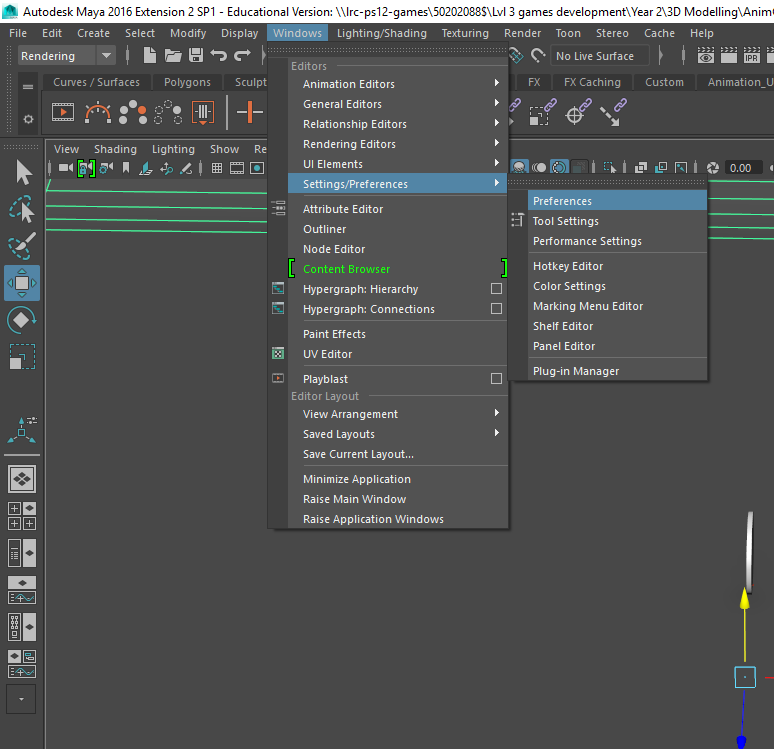Open the Render View eye clapper icon
The width and height of the screenshot is (774, 749).
[706, 55]
